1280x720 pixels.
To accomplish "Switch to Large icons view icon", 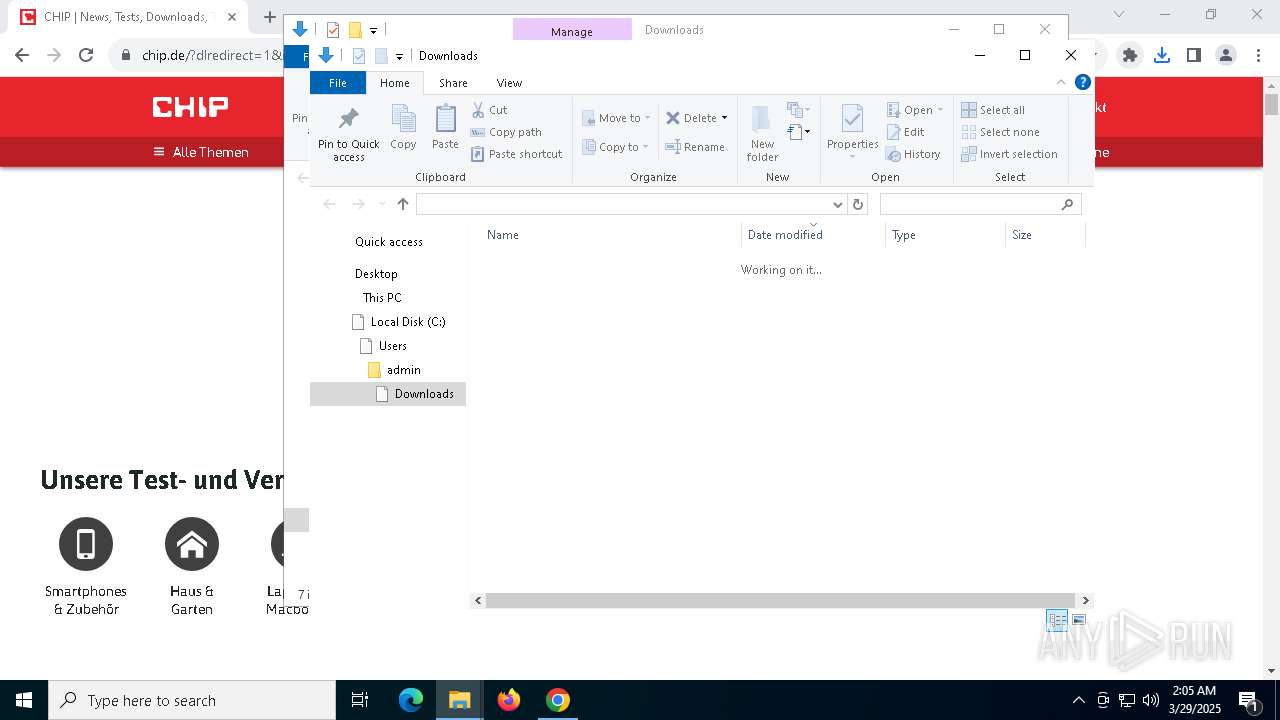I will coord(1079,620).
